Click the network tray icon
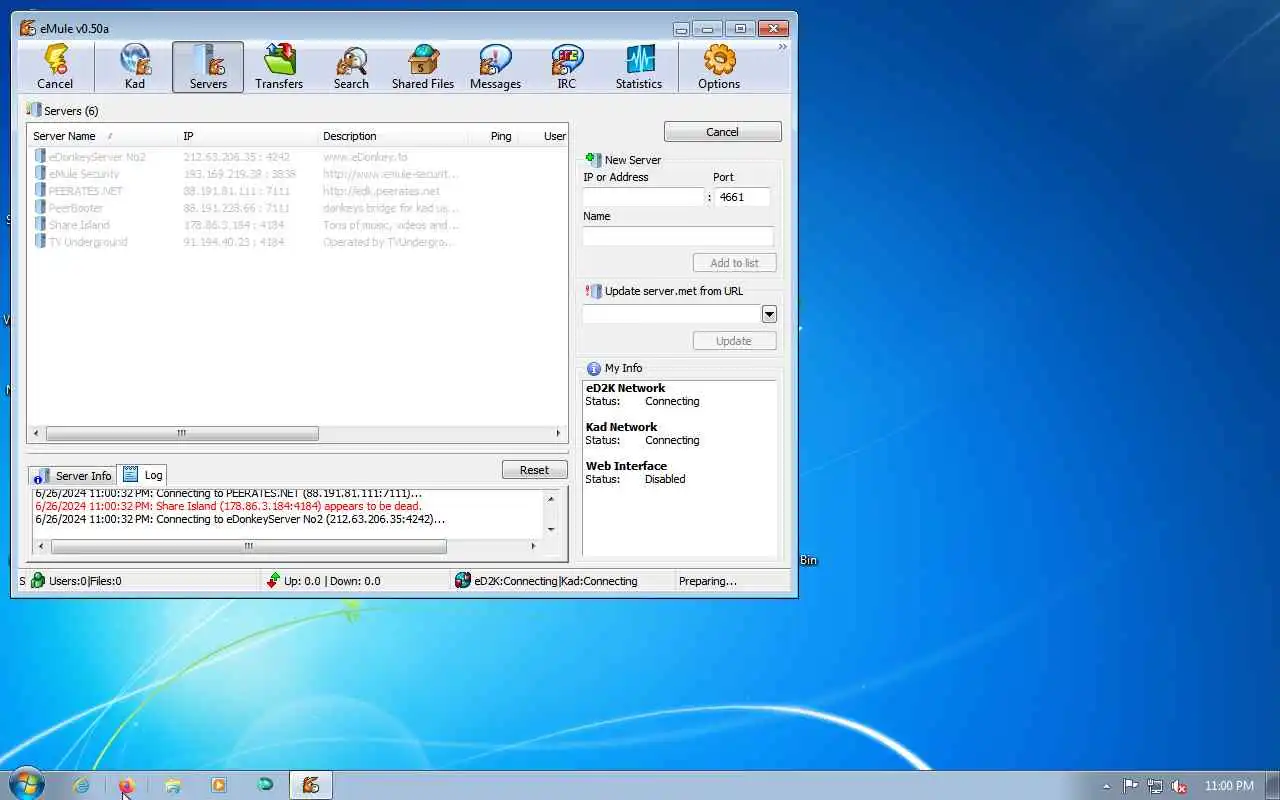Viewport: 1280px width, 800px height. [1155, 786]
